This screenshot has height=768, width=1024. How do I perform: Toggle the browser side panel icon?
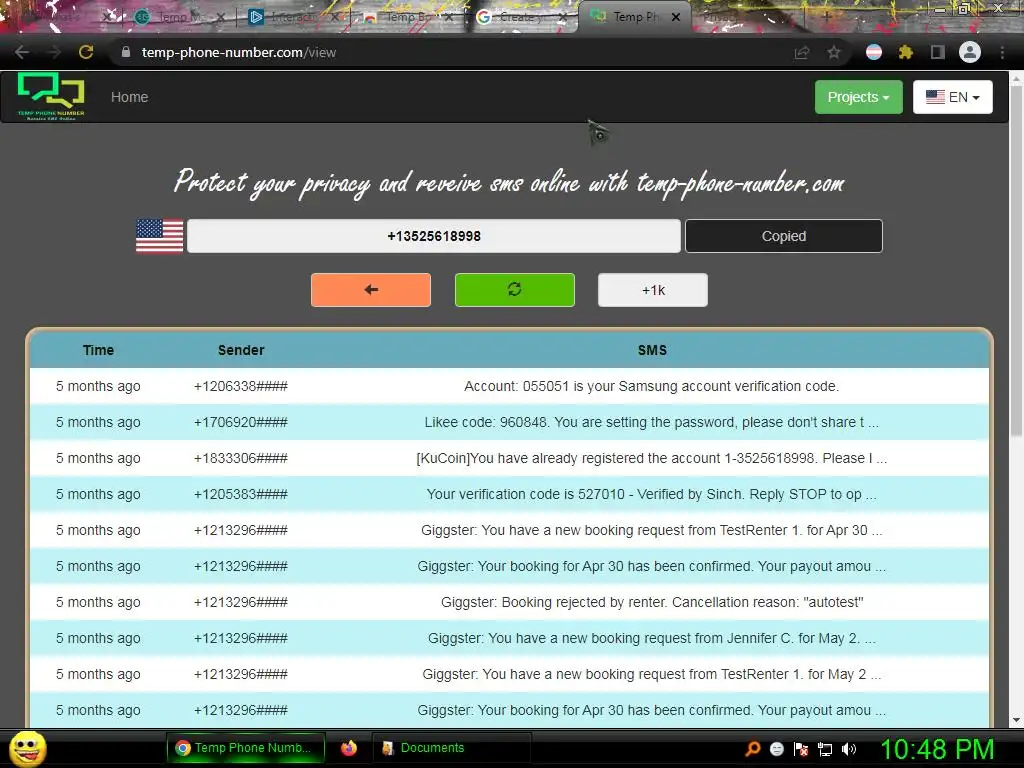938,52
